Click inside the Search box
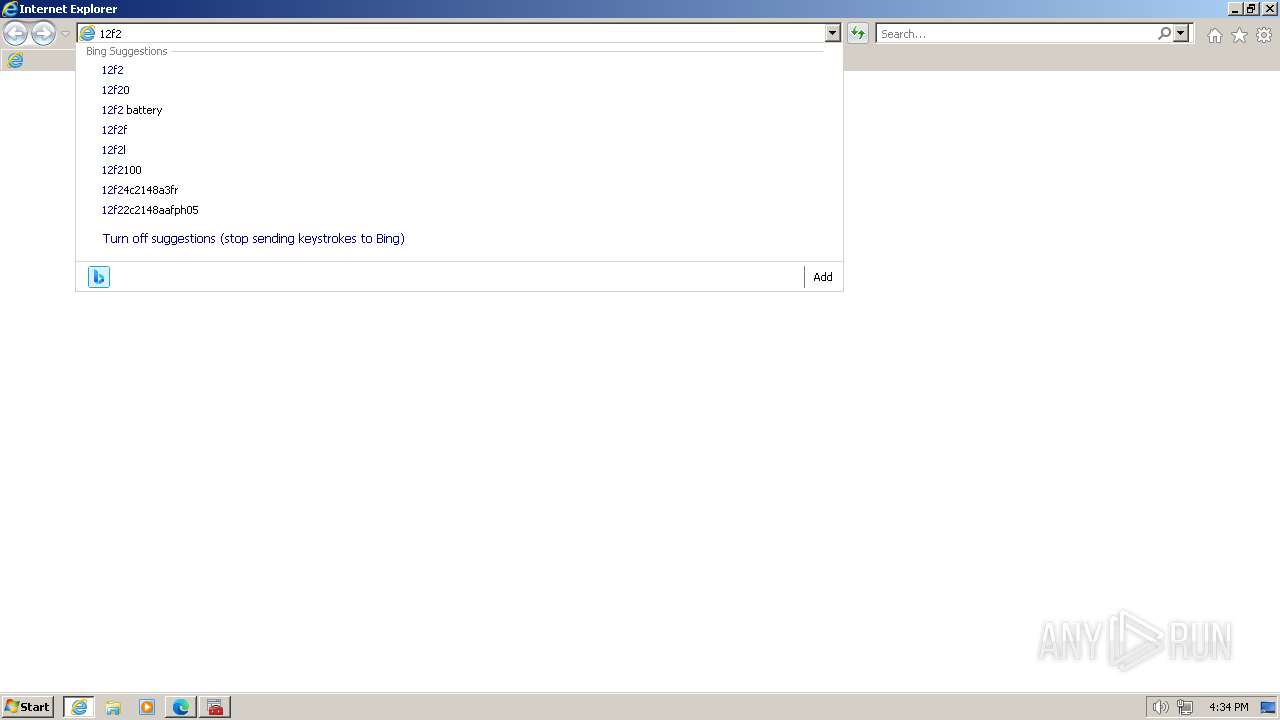The image size is (1280, 720). point(1016,34)
